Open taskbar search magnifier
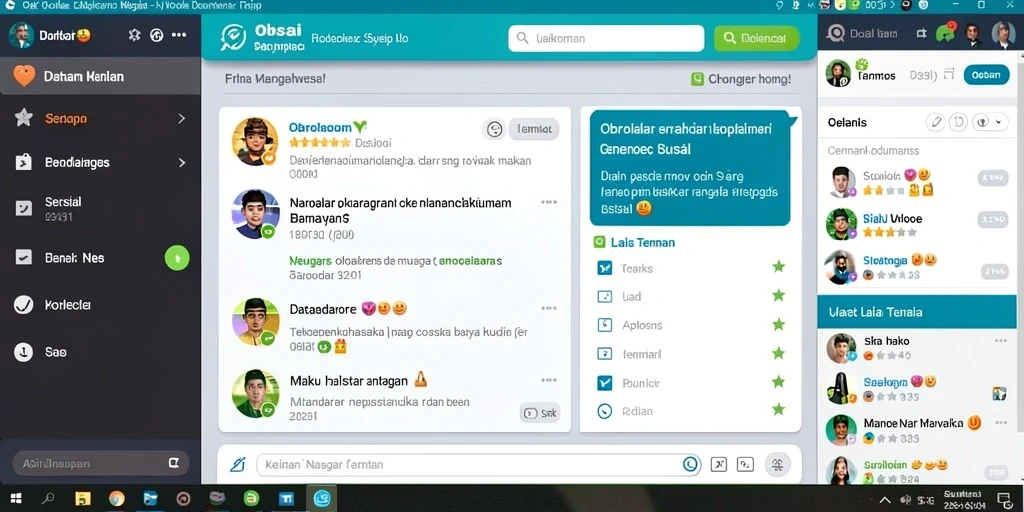The height and width of the screenshot is (512, 1024). 48,499
